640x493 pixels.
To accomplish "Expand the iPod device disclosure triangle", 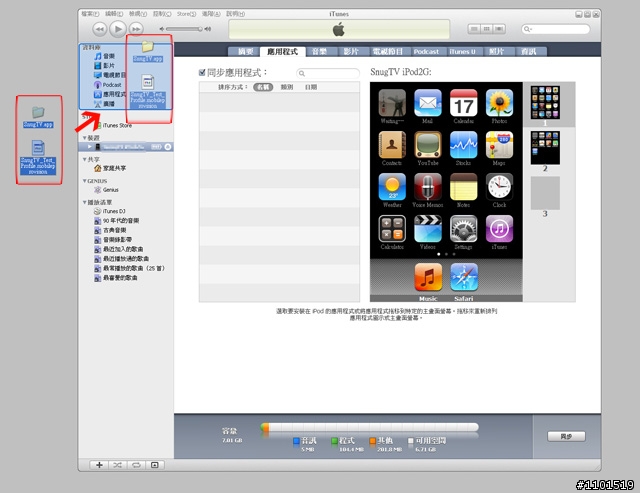I will [x=90, y=147].
